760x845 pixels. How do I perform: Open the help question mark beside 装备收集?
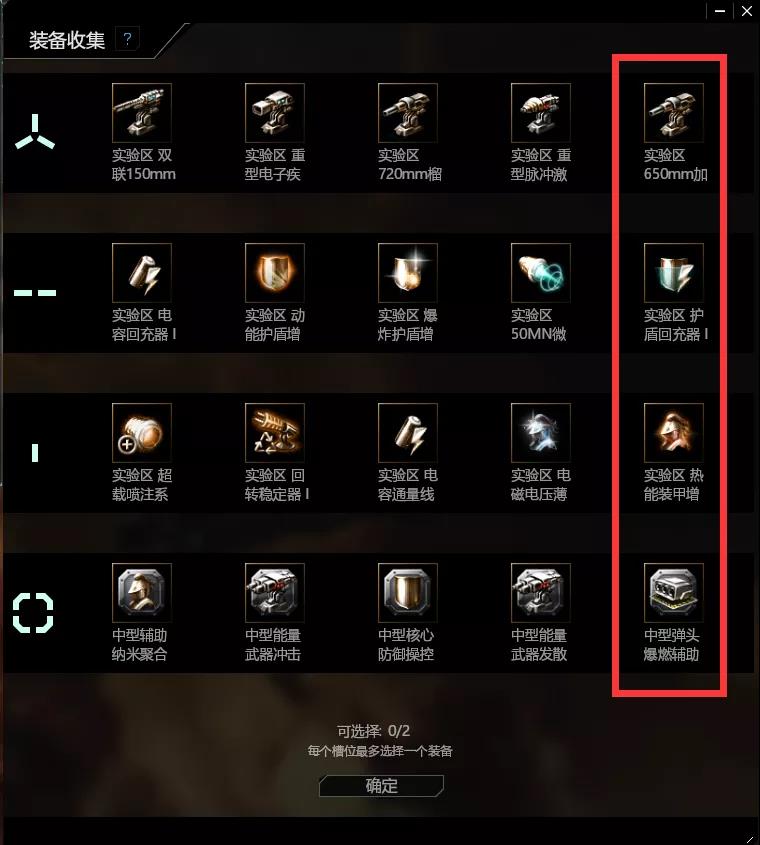(x=127, y=39)
